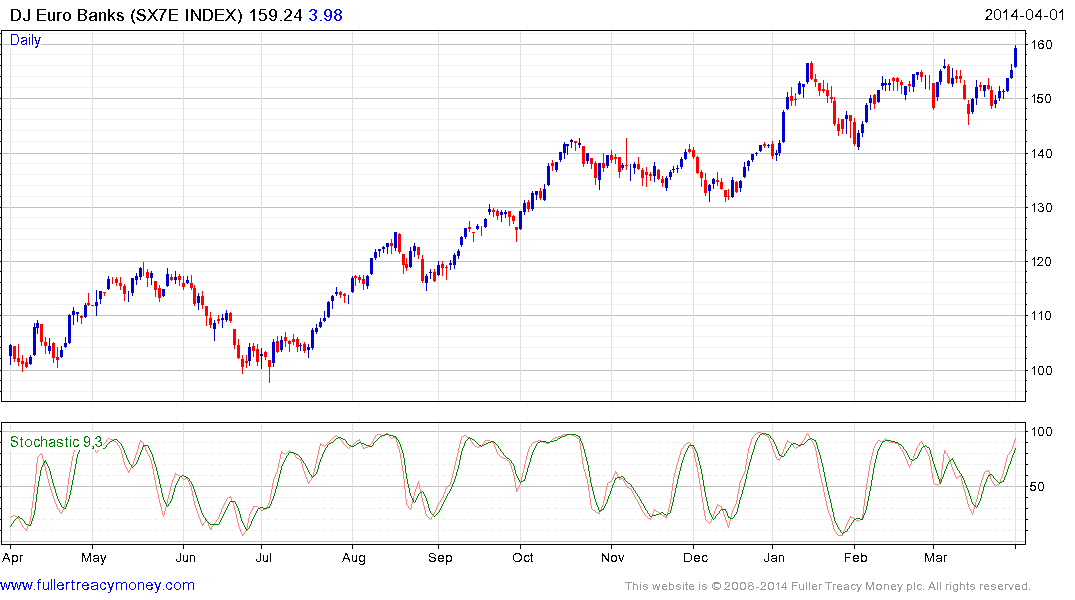Click the Apr month label
The width and height of the screenshot is (1075, 600).
coord(12,558)
